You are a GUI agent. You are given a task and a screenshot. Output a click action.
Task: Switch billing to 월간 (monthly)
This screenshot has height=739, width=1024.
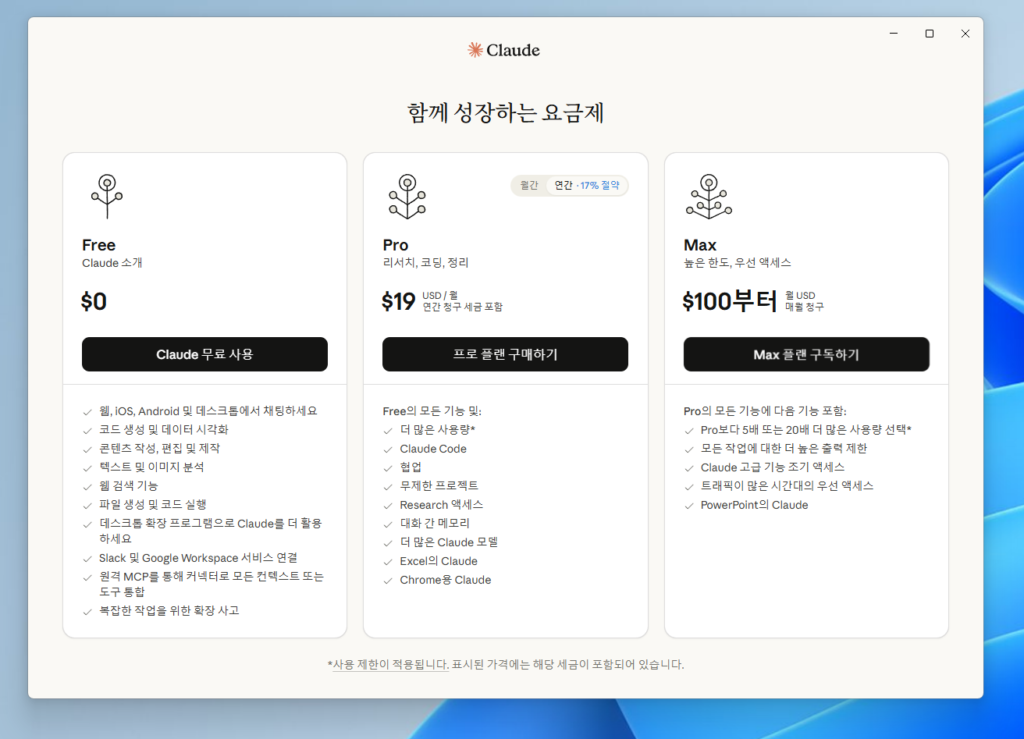point(528,185)
